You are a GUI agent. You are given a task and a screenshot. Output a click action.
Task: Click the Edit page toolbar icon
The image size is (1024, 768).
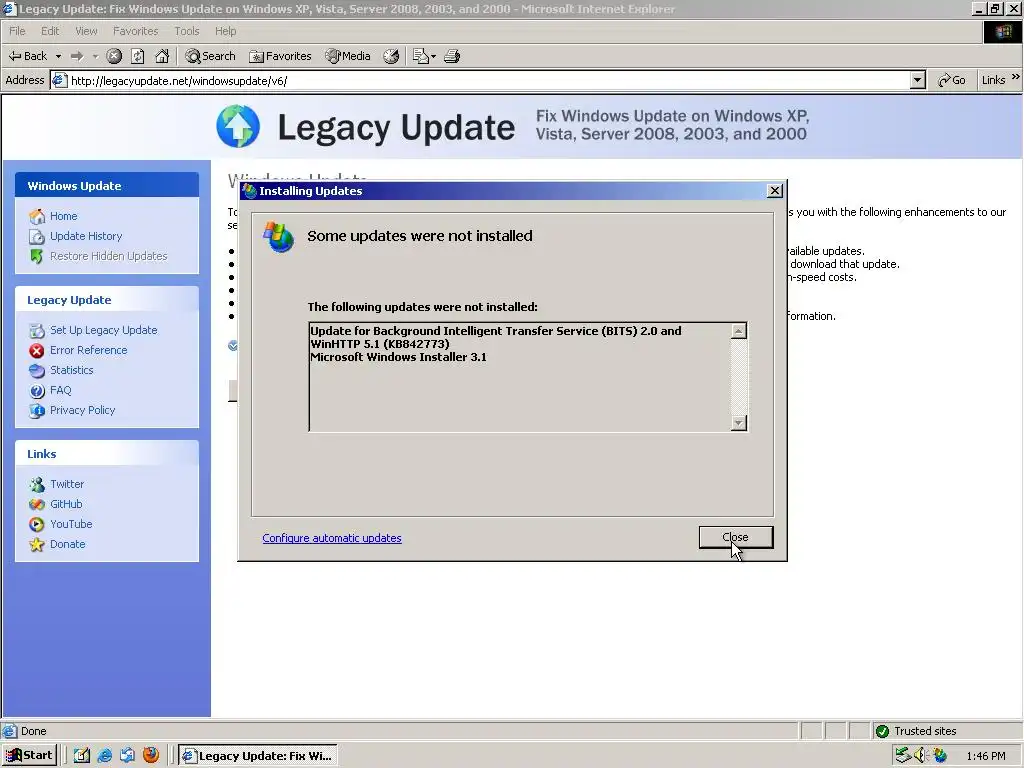(421, 56)
